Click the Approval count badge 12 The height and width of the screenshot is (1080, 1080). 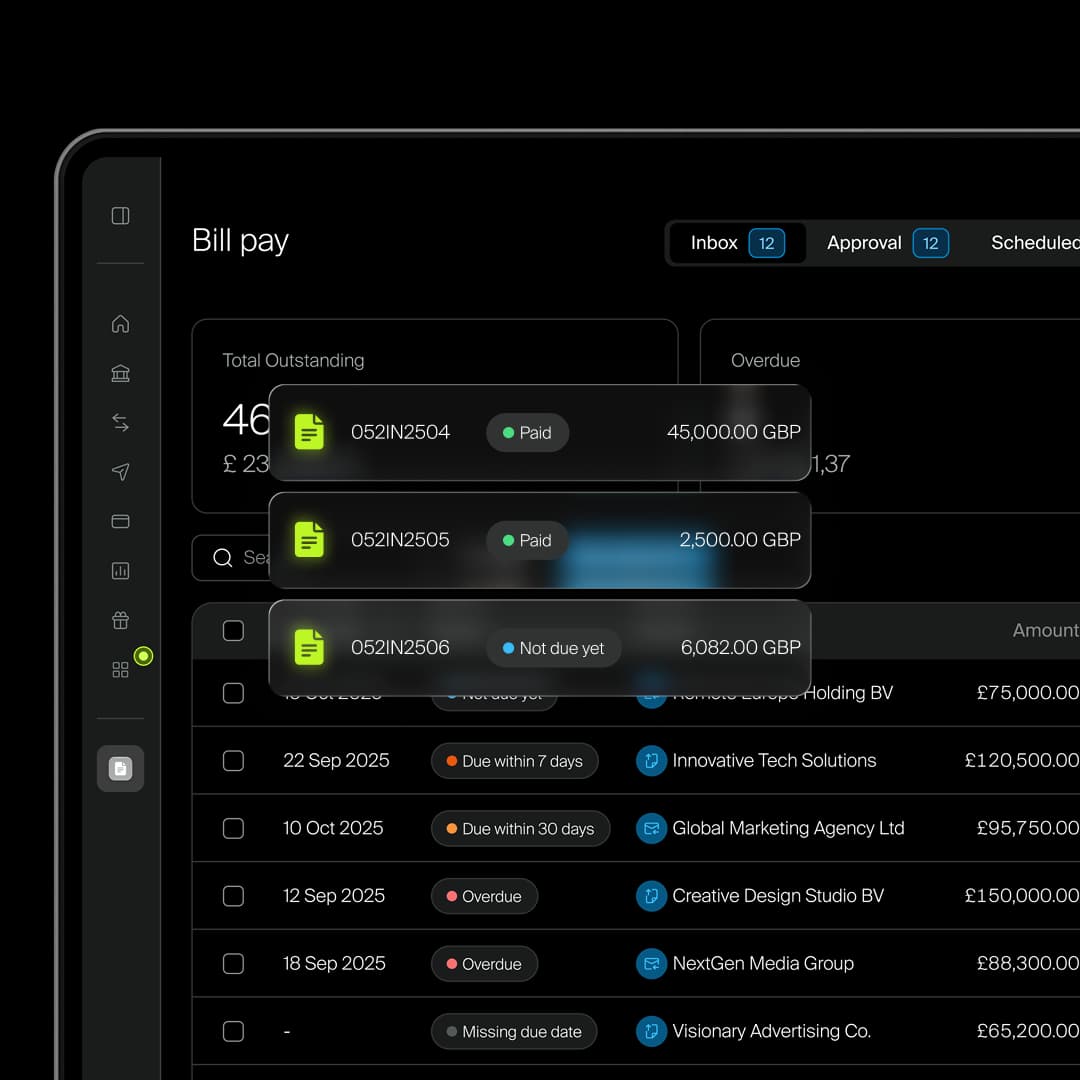coord(931,243)
